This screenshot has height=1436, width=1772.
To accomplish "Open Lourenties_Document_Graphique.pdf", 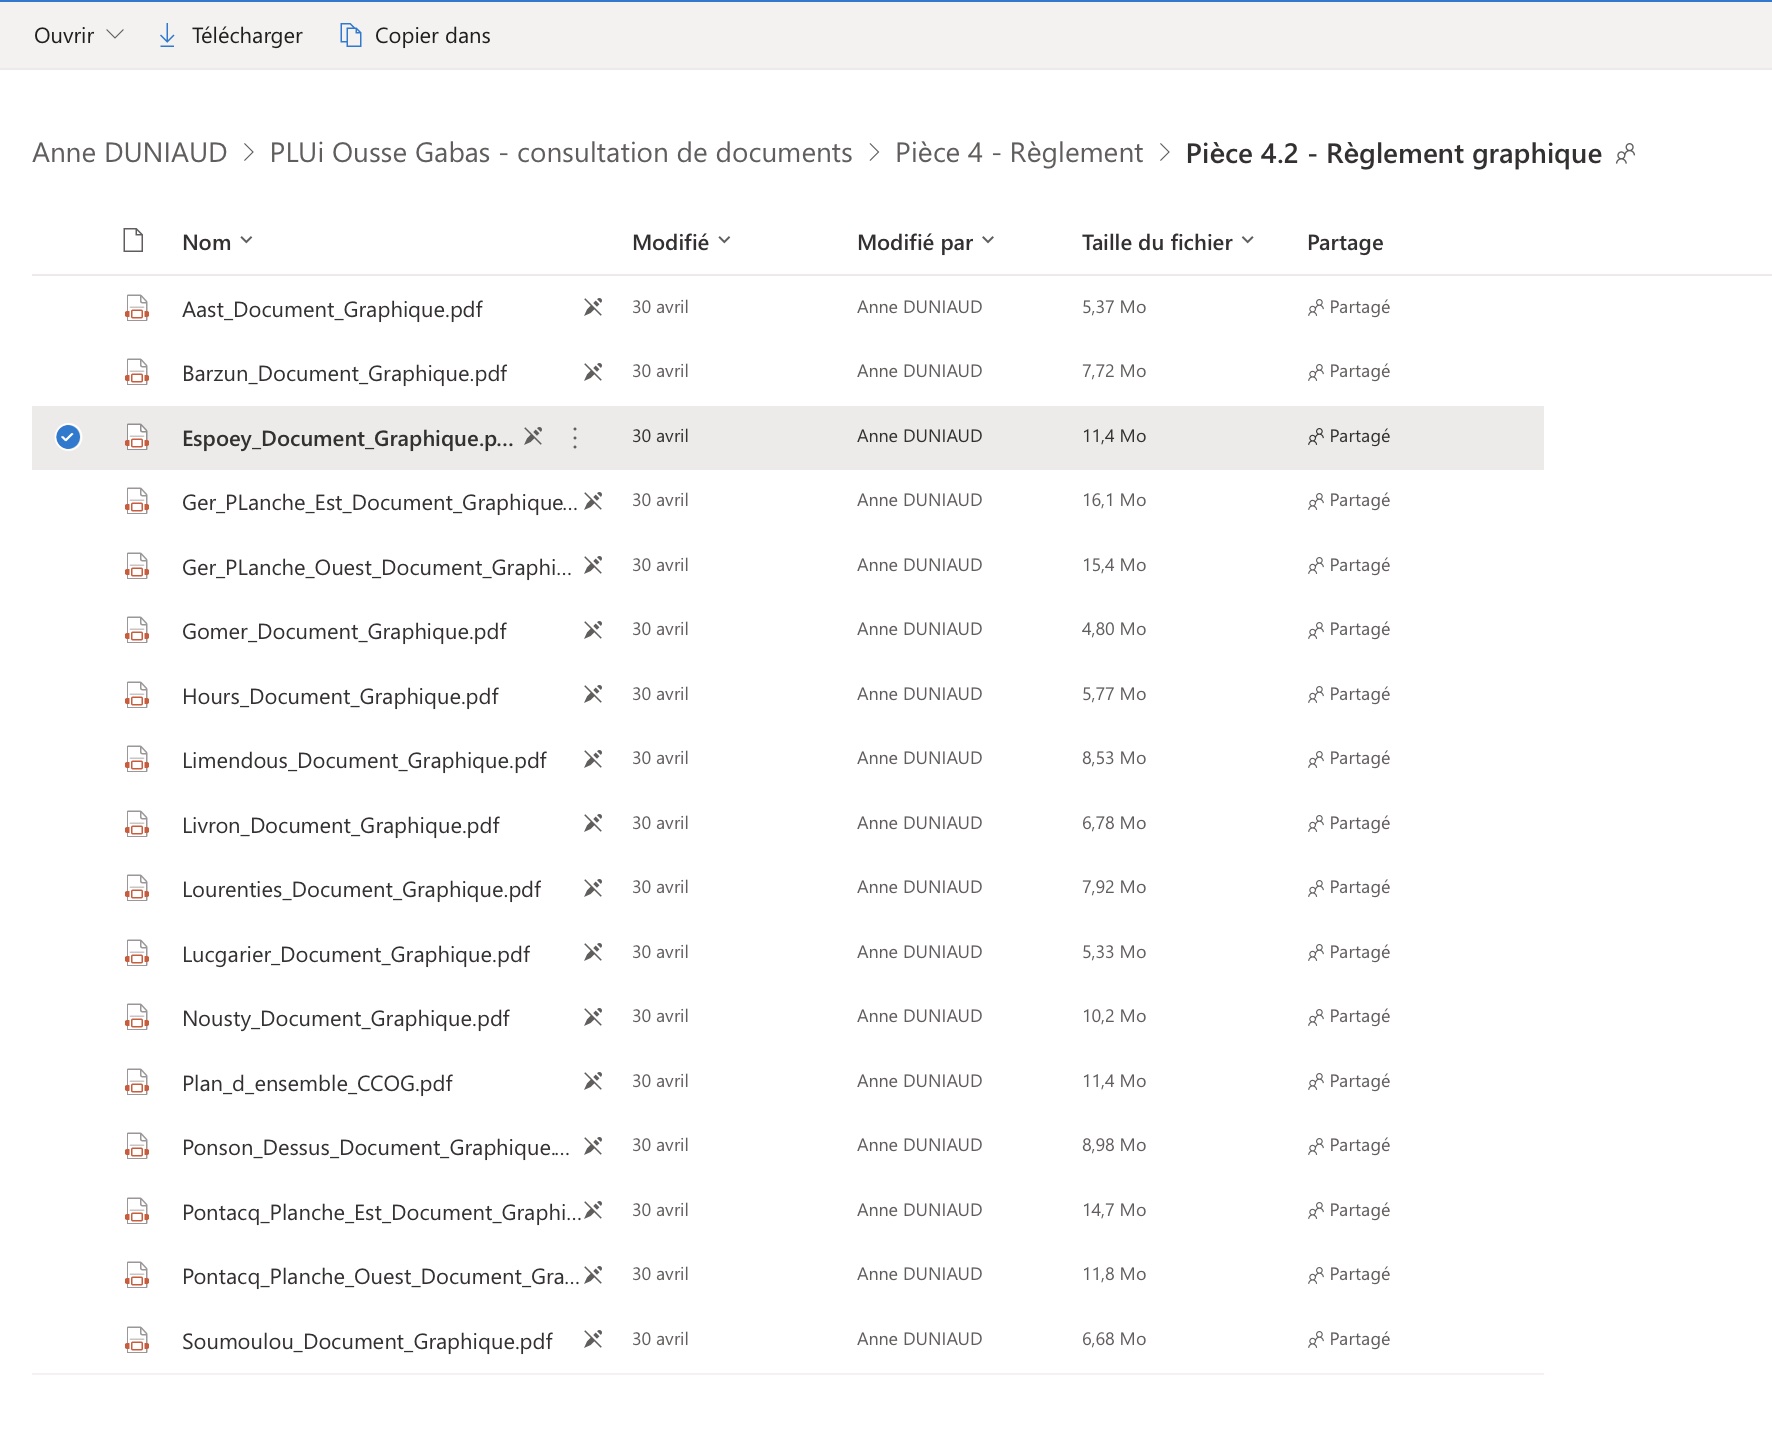I will coord(361,889).
